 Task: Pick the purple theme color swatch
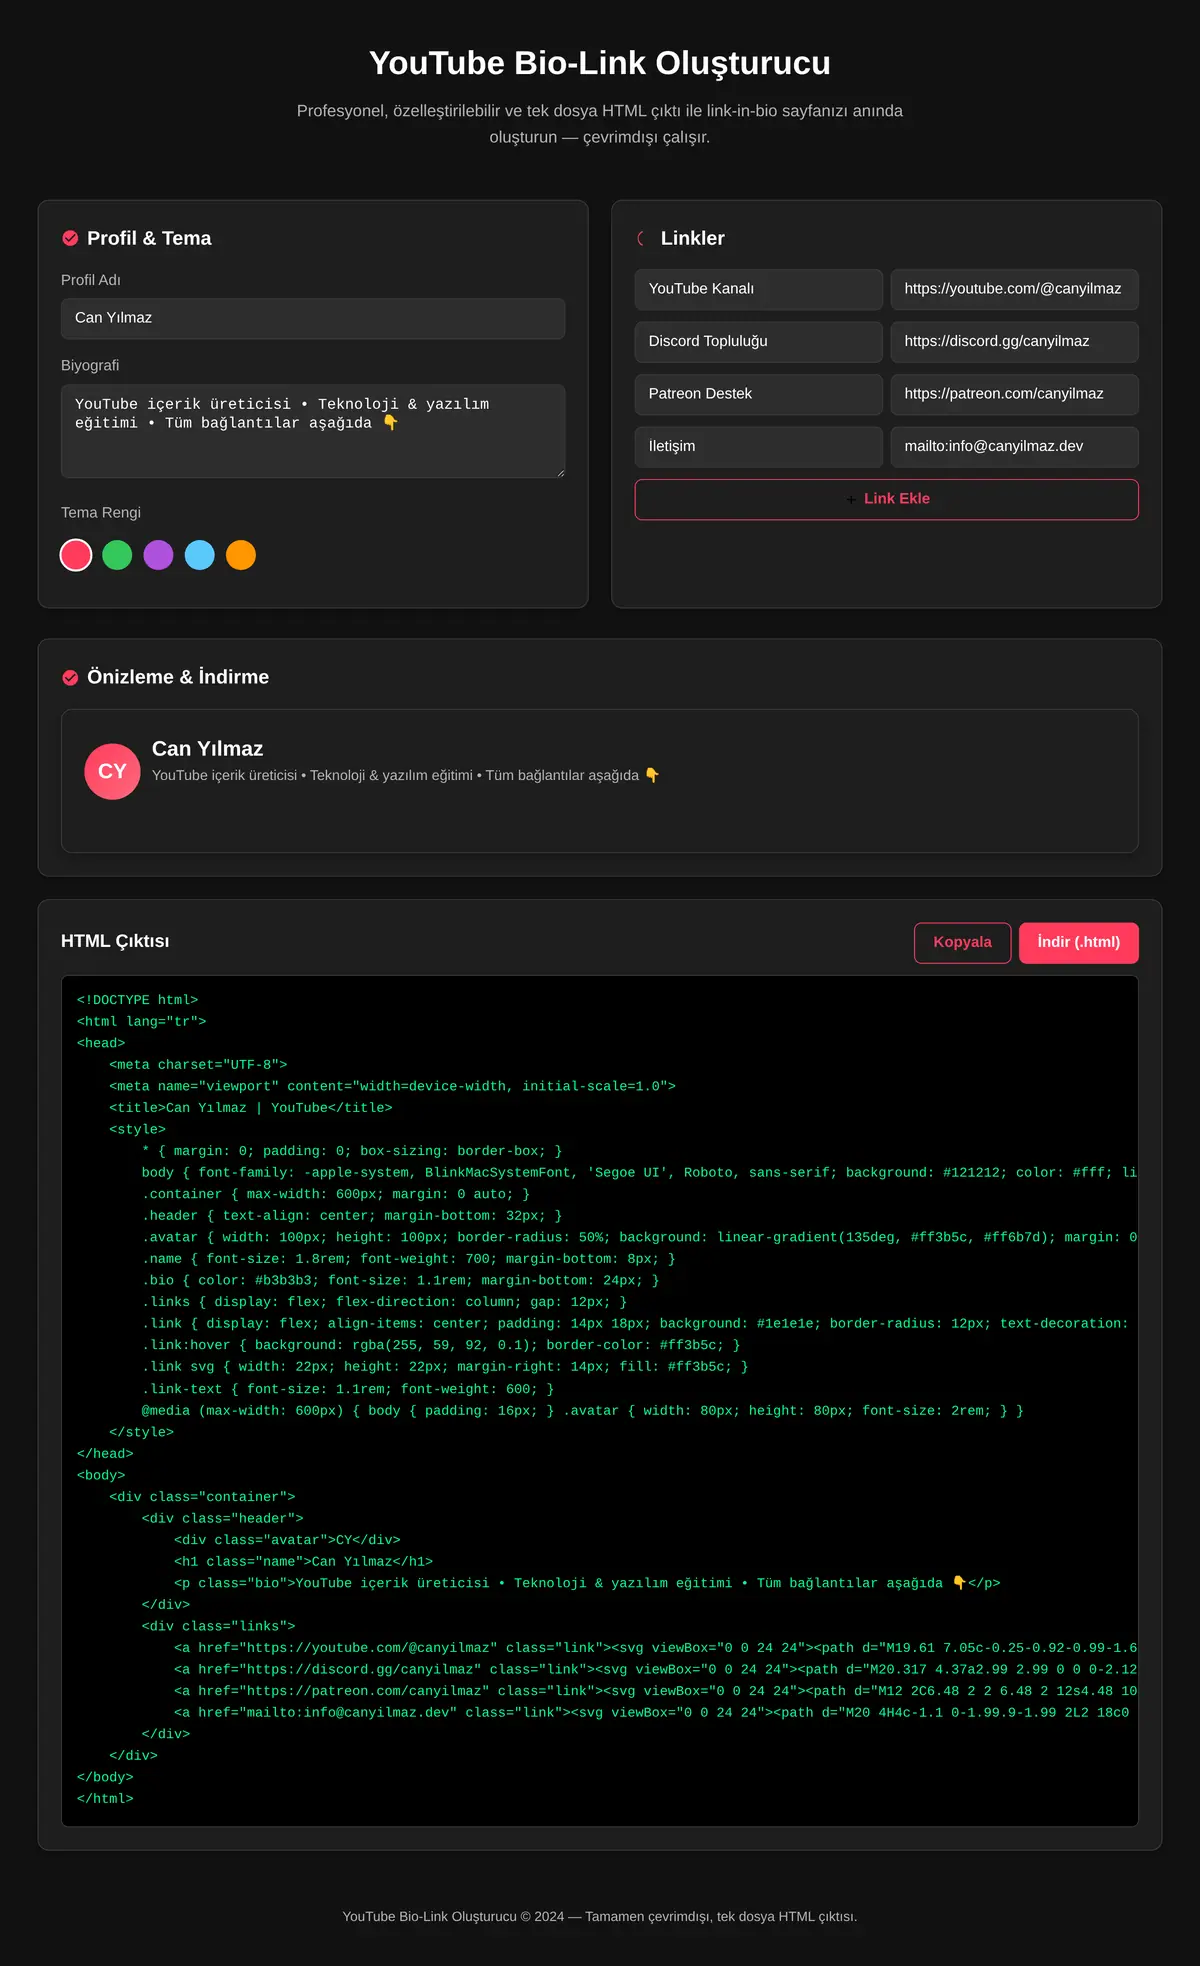pos(158,555)
